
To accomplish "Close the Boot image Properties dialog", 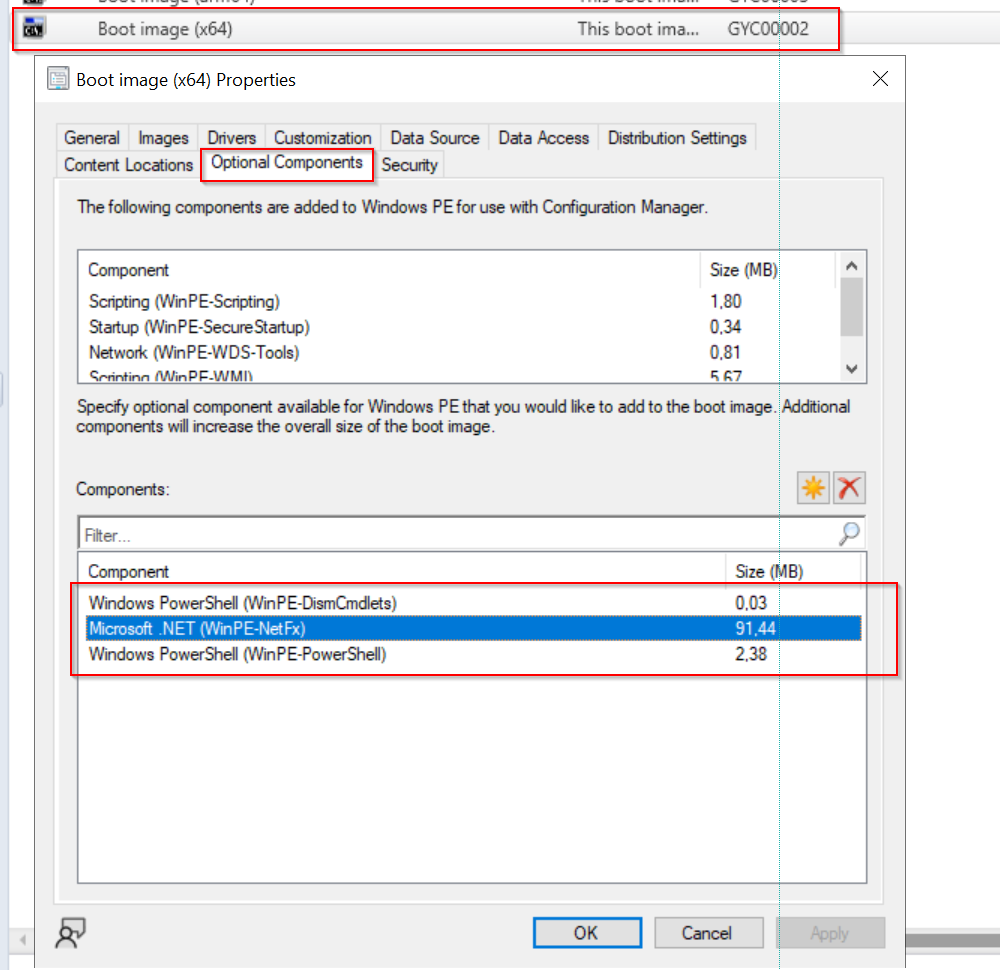I will [880, 79].
